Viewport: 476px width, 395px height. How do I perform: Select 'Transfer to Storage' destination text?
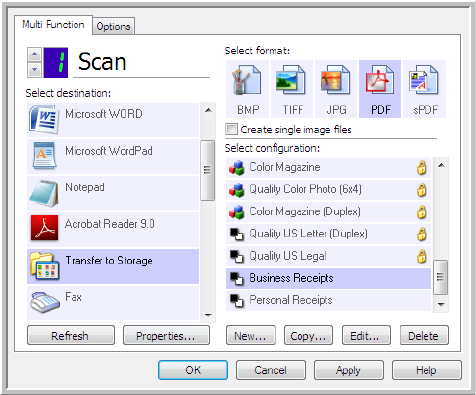pyautogui.click(x=109, y=260)
